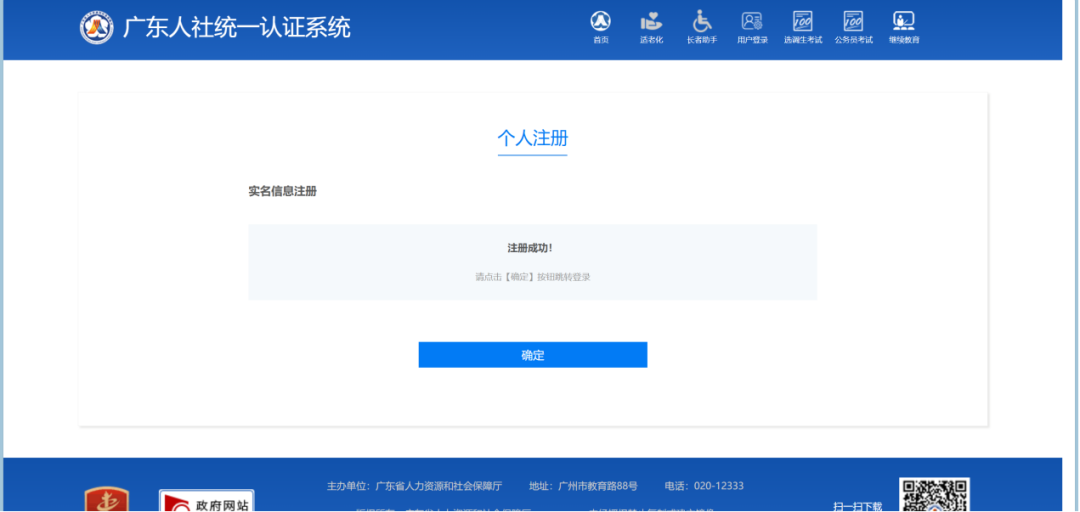Click the 广东人社 logo emblem in header
Viewport: 1080px width, 512px height.
pyautogui.click(x=97, y=28)
